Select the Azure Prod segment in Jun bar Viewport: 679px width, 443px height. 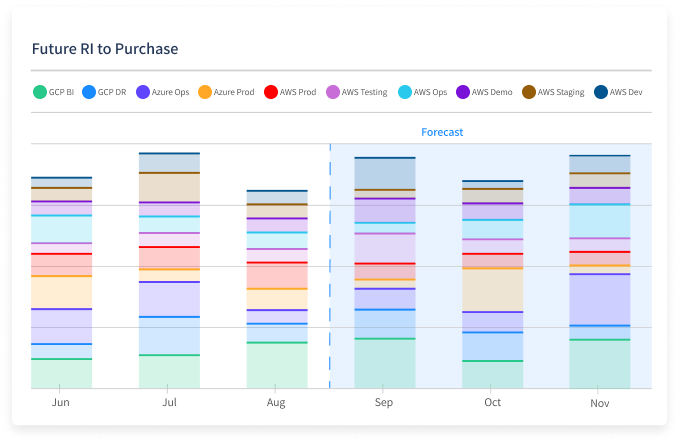point(61,292)
